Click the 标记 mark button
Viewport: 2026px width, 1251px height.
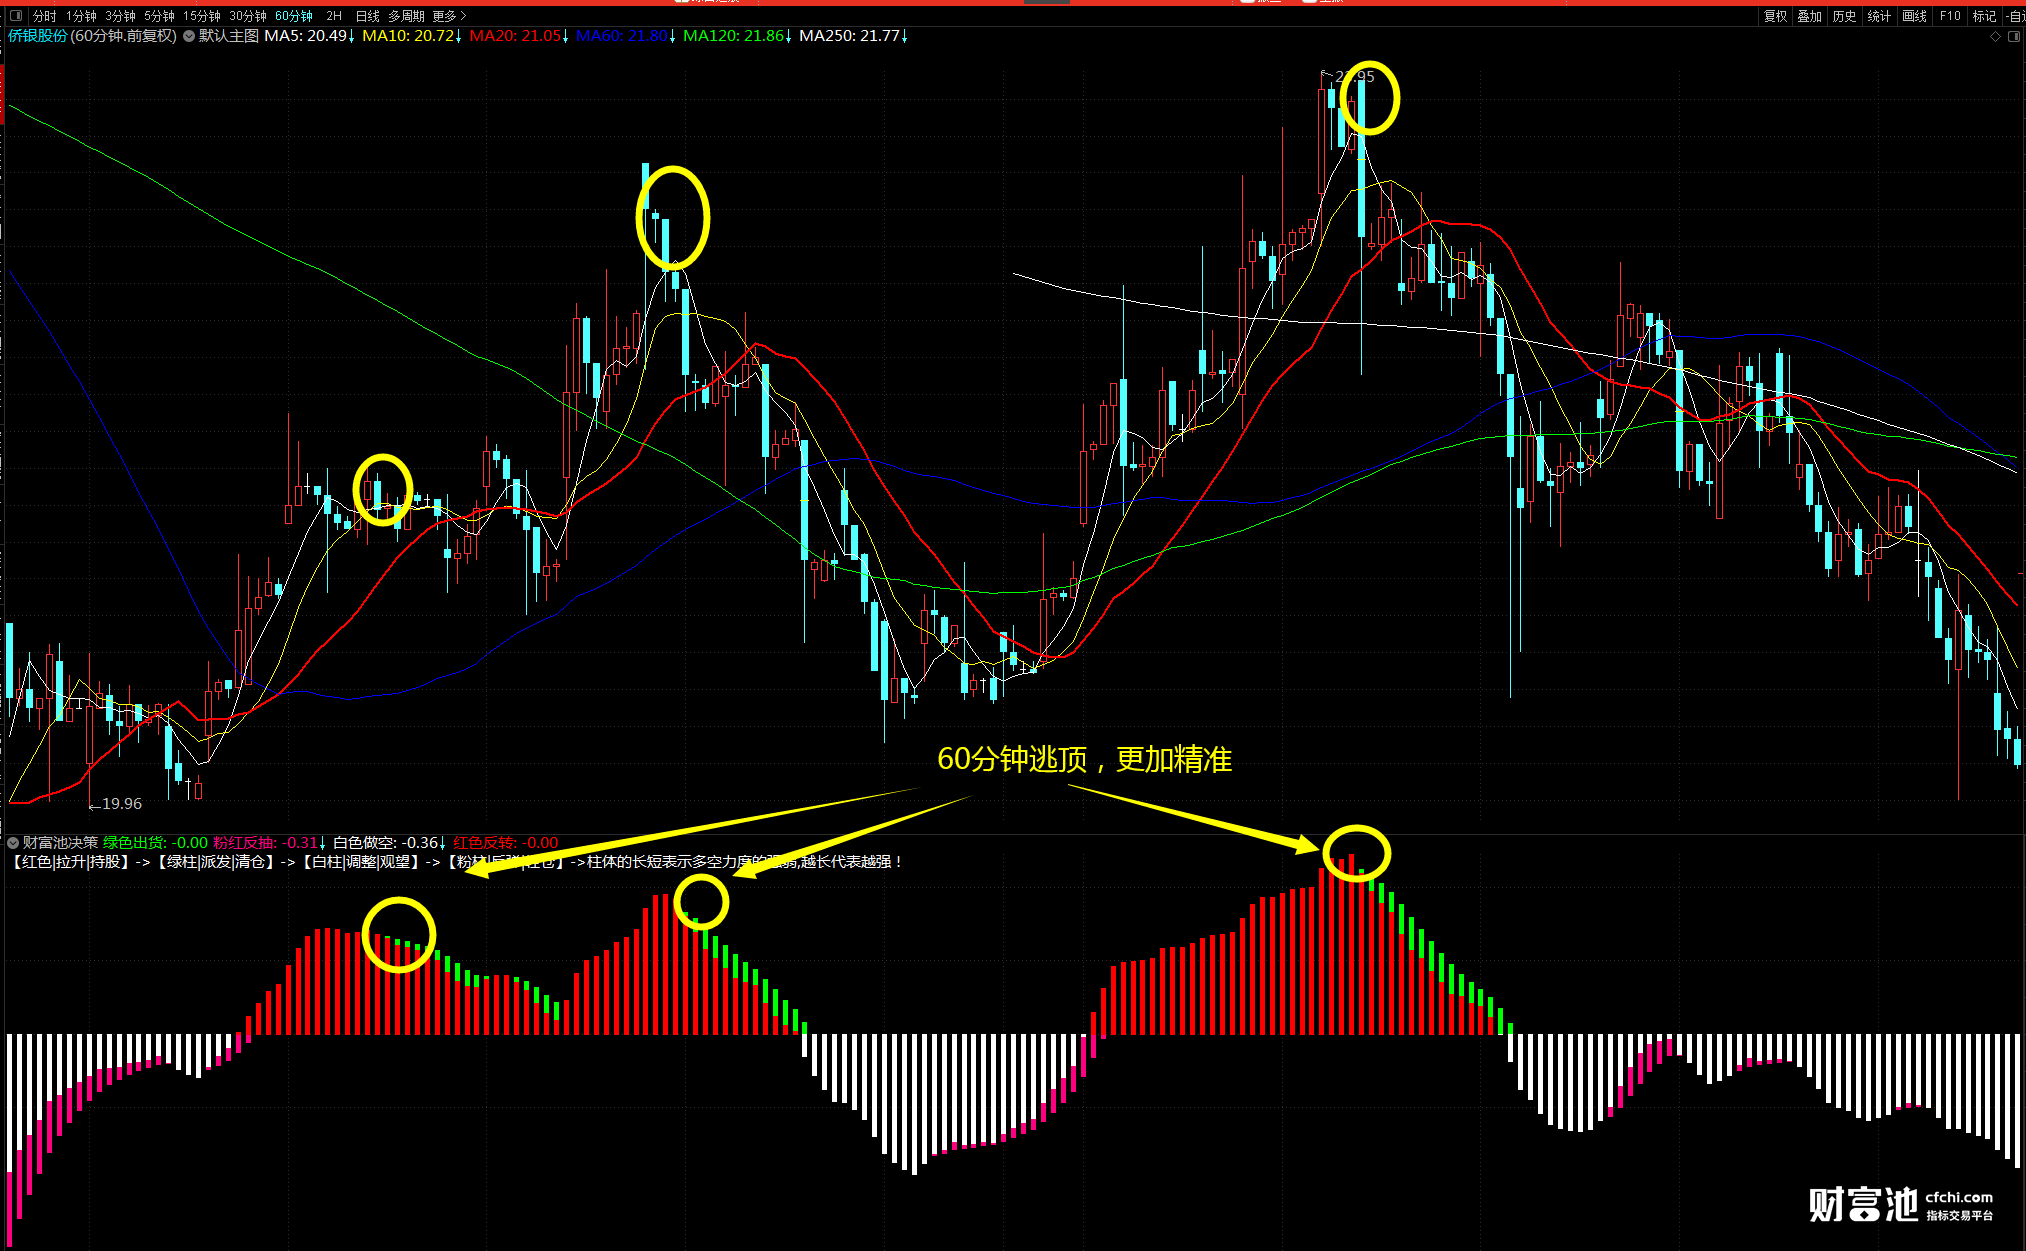(x=1984, y=16)
